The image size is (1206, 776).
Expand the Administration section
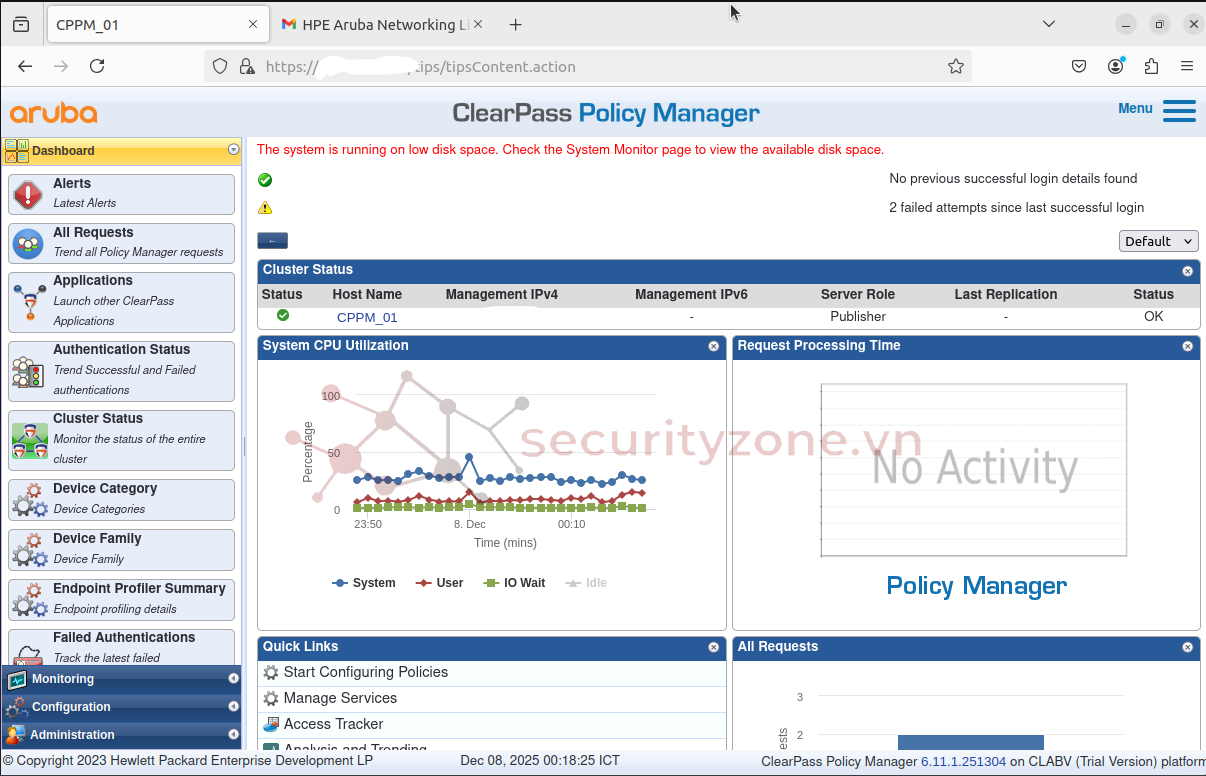click(x=120, y=735)
